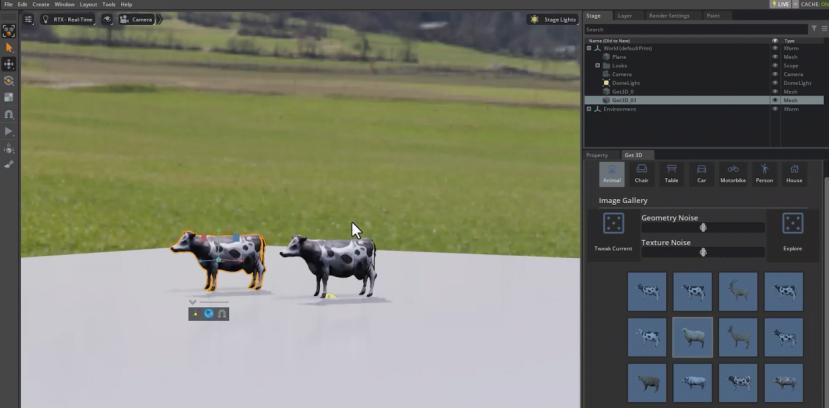This screenshot has height=408, width=830.
Task: Click into the Stage Search field
Action: (x=696, y=29)
